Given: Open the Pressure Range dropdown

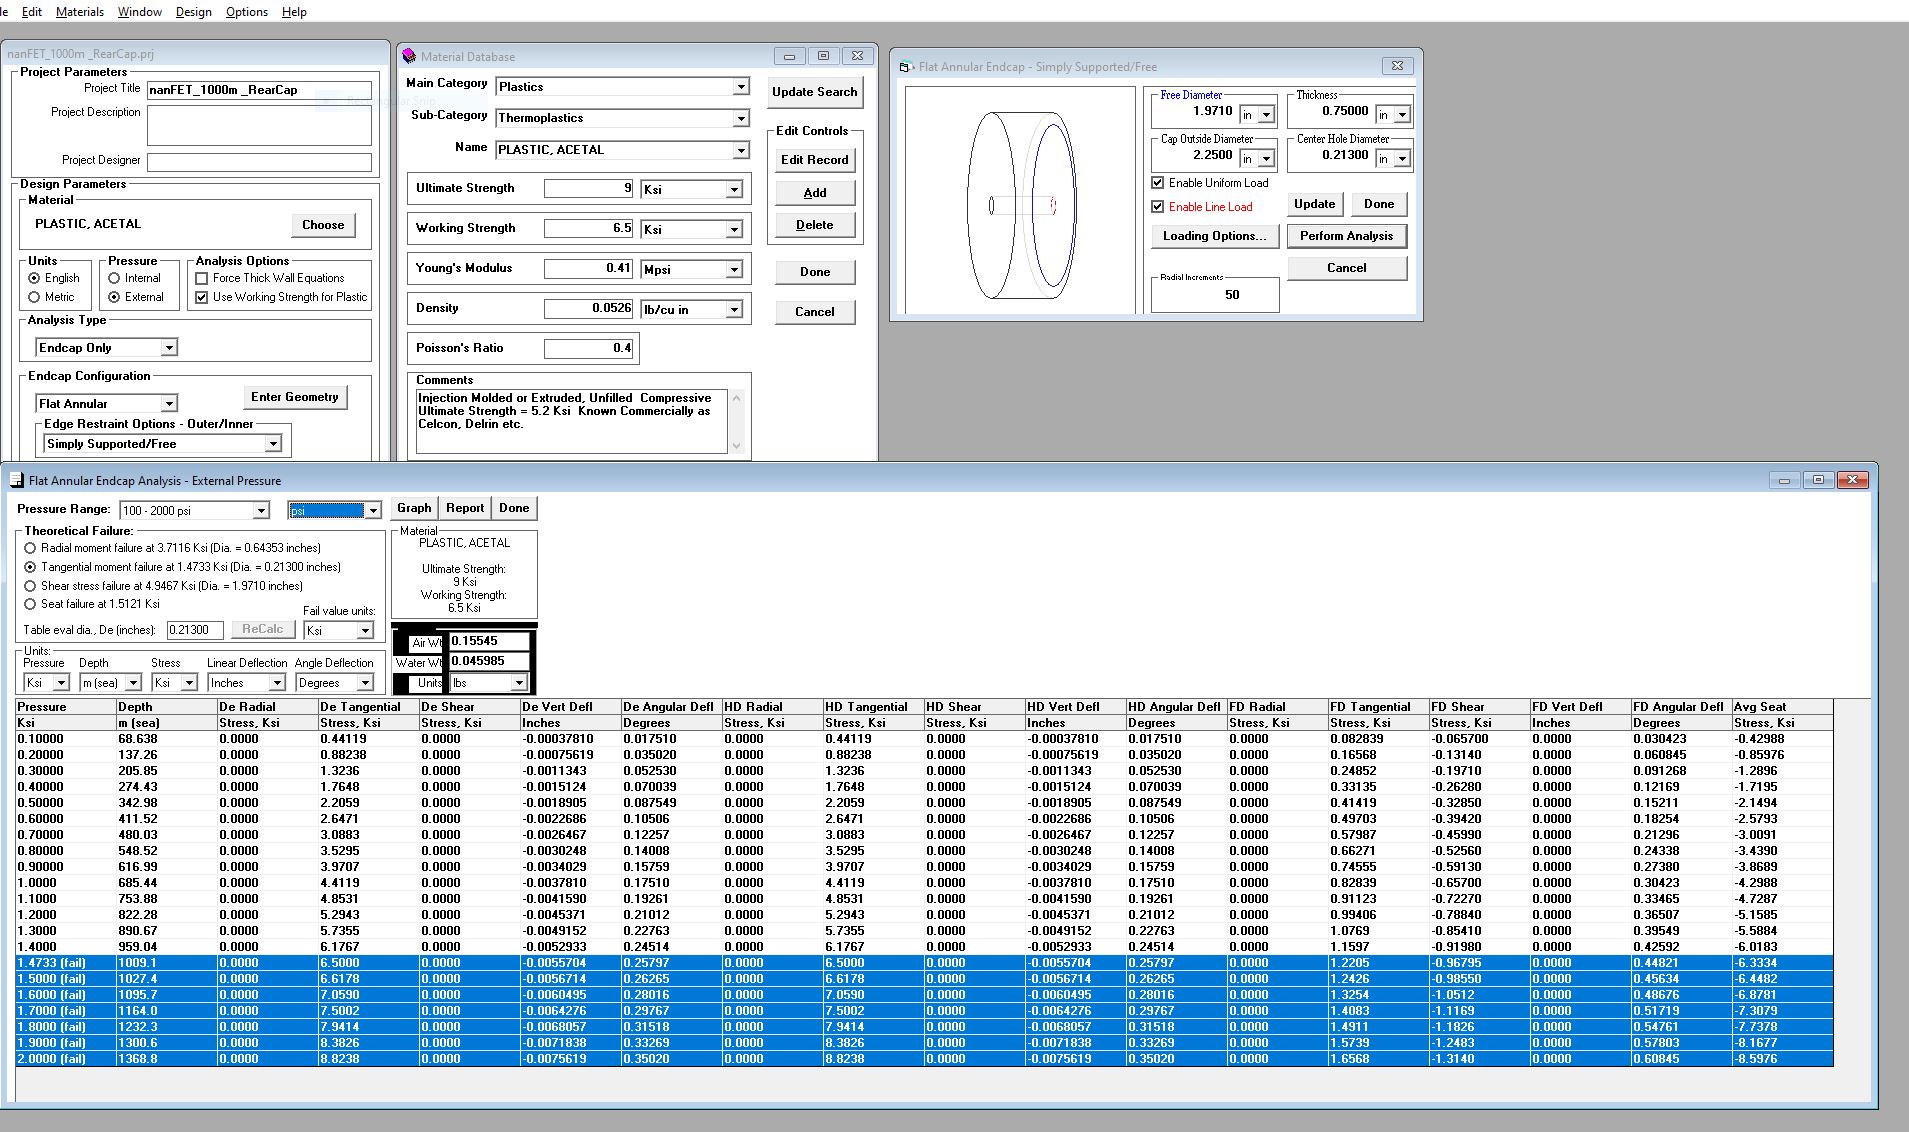Looking at the screenshot, I should click(x=261, y=511).
